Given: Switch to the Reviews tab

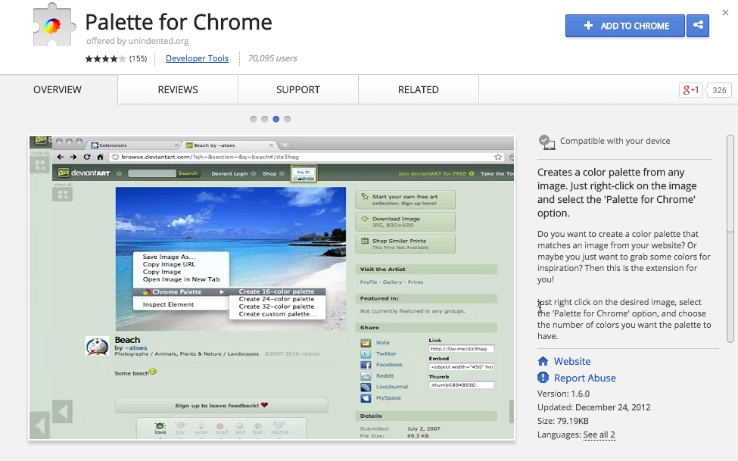Looking at the screenshot, I should 178,89.
